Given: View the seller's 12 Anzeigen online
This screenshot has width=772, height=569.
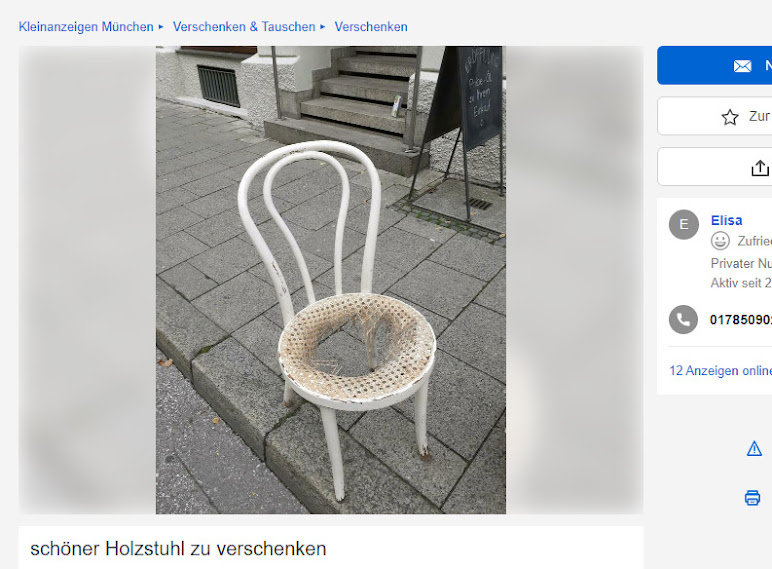Looking at the screenshot, I should click(720, 370).
